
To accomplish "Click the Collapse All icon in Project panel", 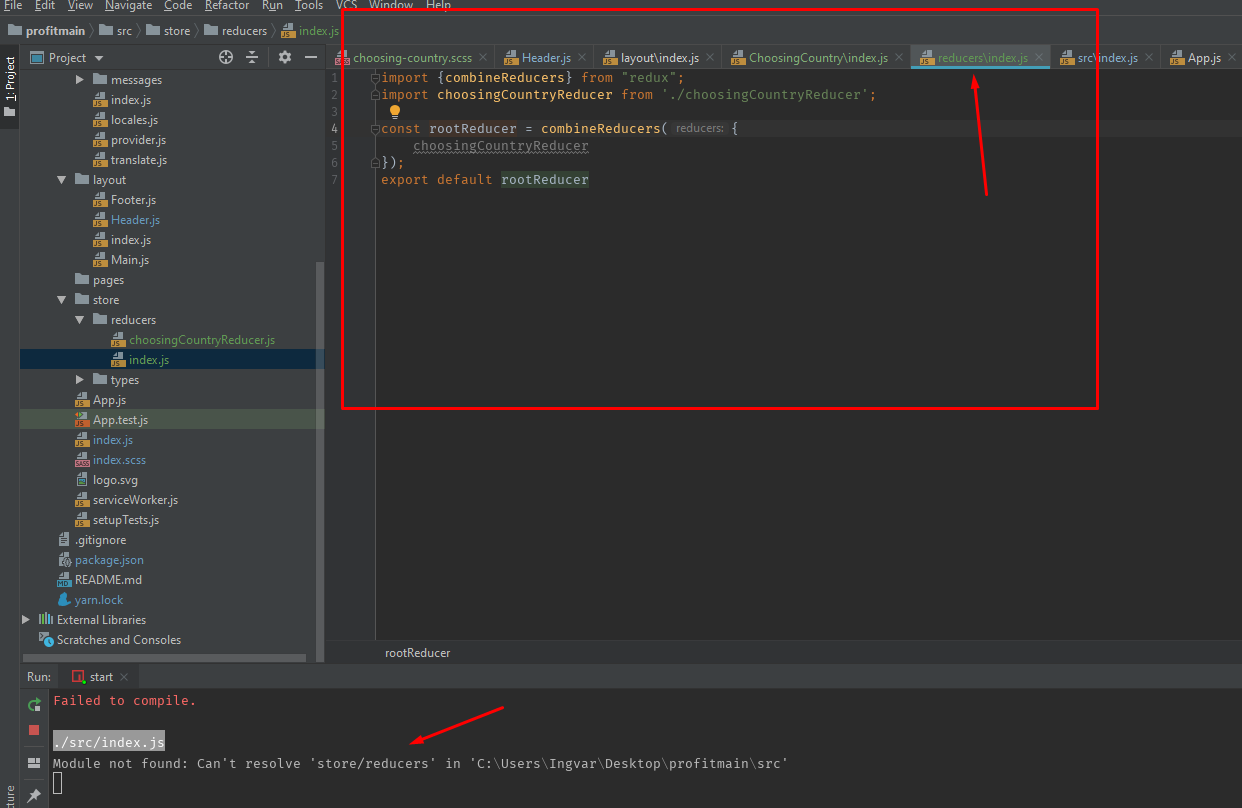I will point(254,58).
